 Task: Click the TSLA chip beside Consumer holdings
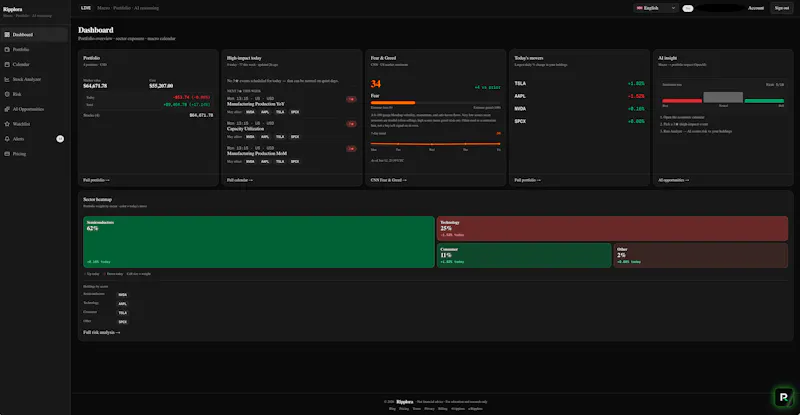tap(122, 313)
